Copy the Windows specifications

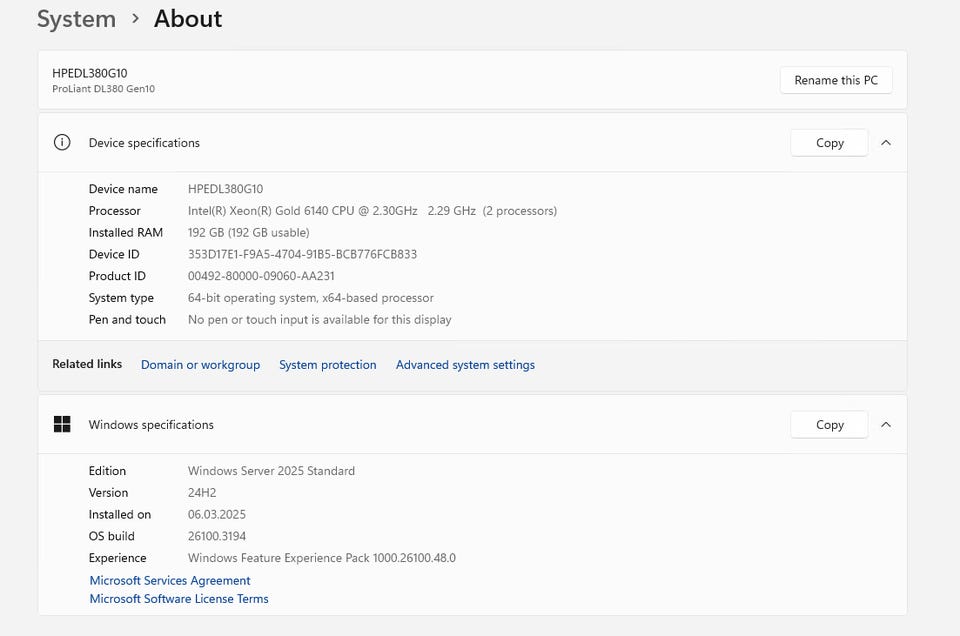point(829,425)
